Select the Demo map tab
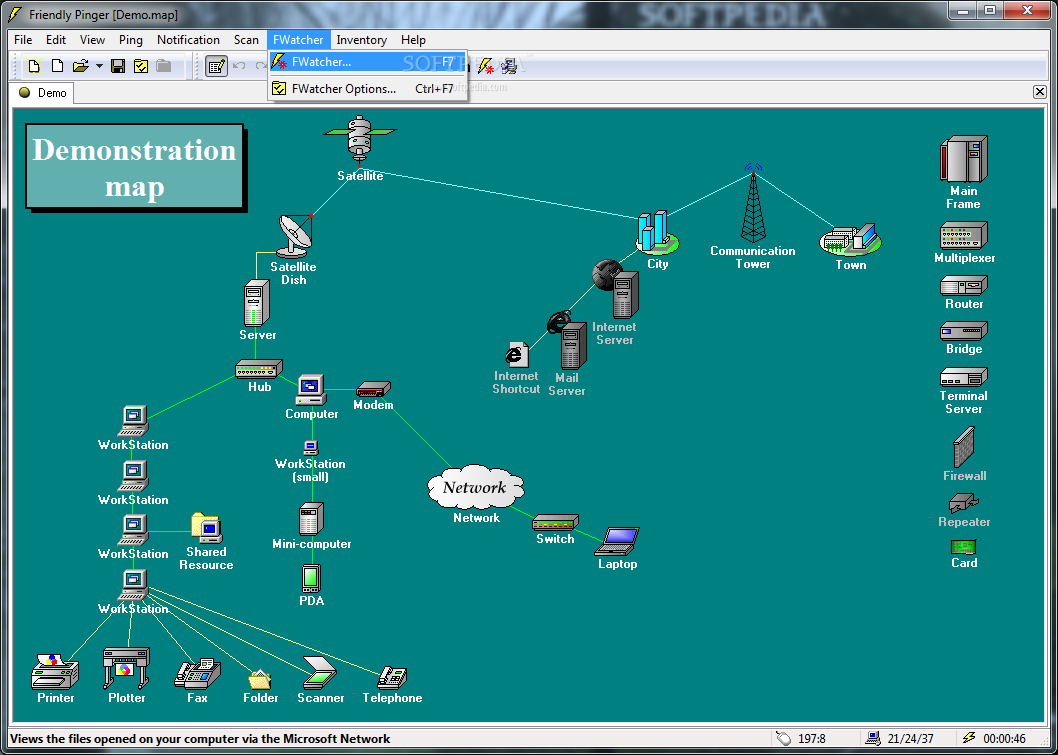This screenshot has width=1058, height=755. [43, 93]
